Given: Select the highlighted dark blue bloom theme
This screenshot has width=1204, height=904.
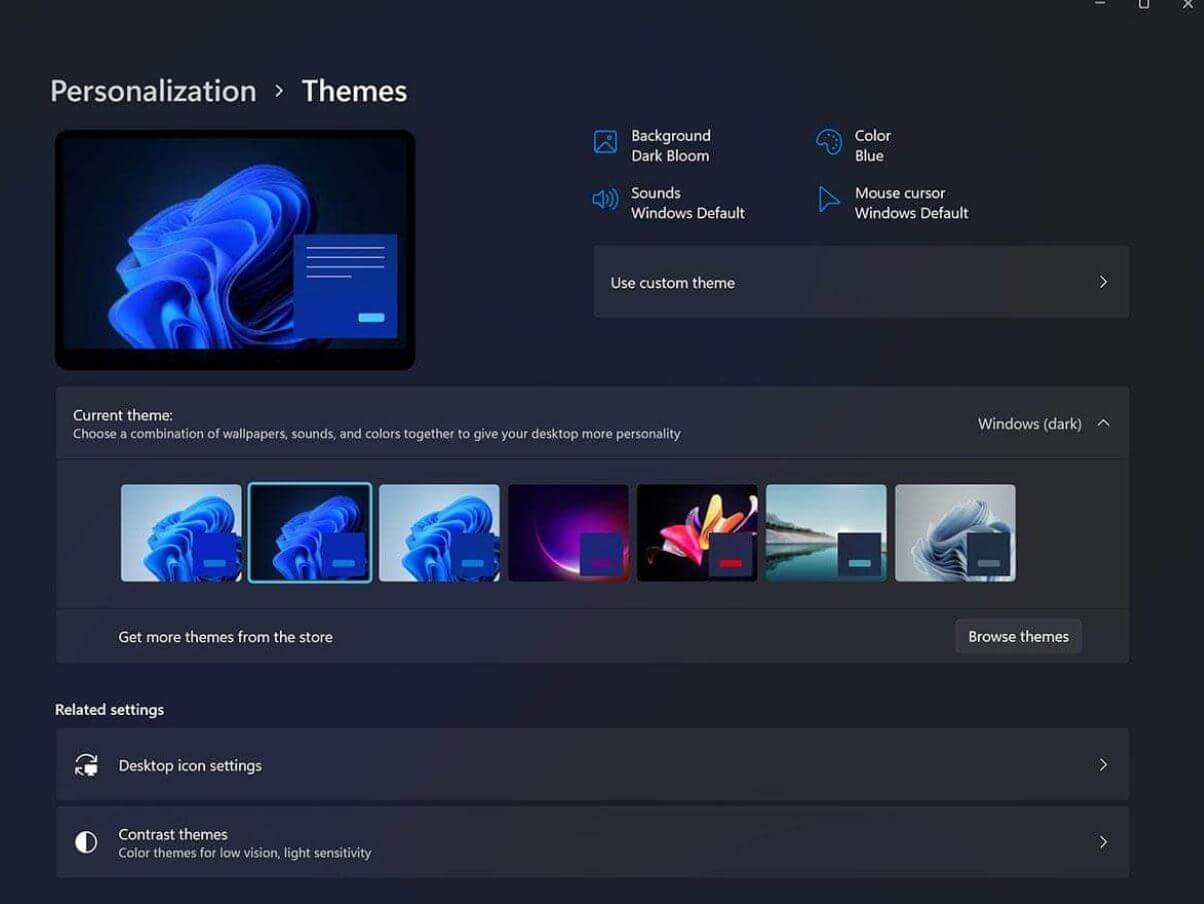Looking at the screenshot, I should click(x=310, y=533).
